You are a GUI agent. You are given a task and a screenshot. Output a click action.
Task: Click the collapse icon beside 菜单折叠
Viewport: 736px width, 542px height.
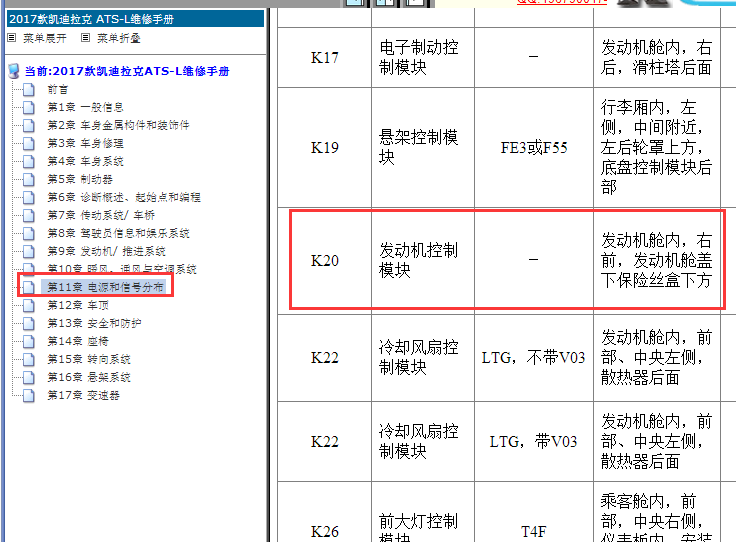coord(85,38)
